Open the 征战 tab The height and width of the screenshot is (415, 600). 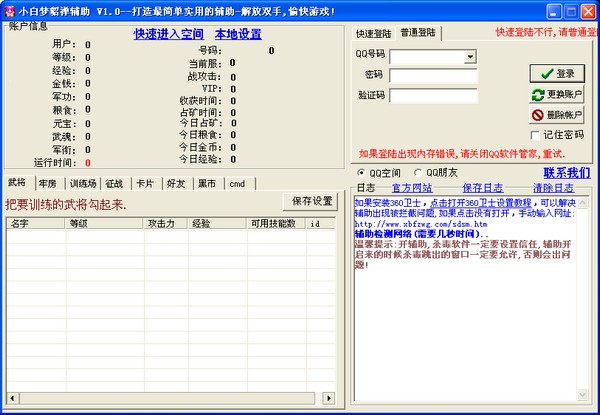114,184
